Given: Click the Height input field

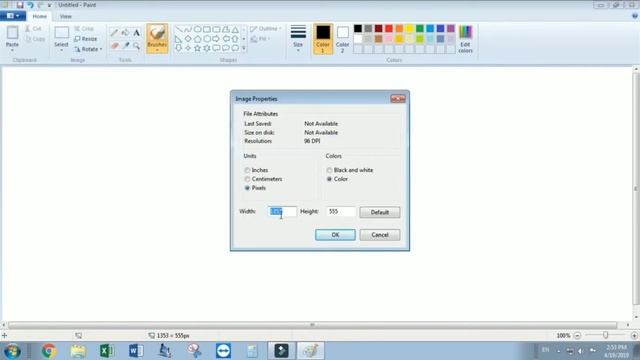Looking at the screenshot, I should click(x=341, y=211).
